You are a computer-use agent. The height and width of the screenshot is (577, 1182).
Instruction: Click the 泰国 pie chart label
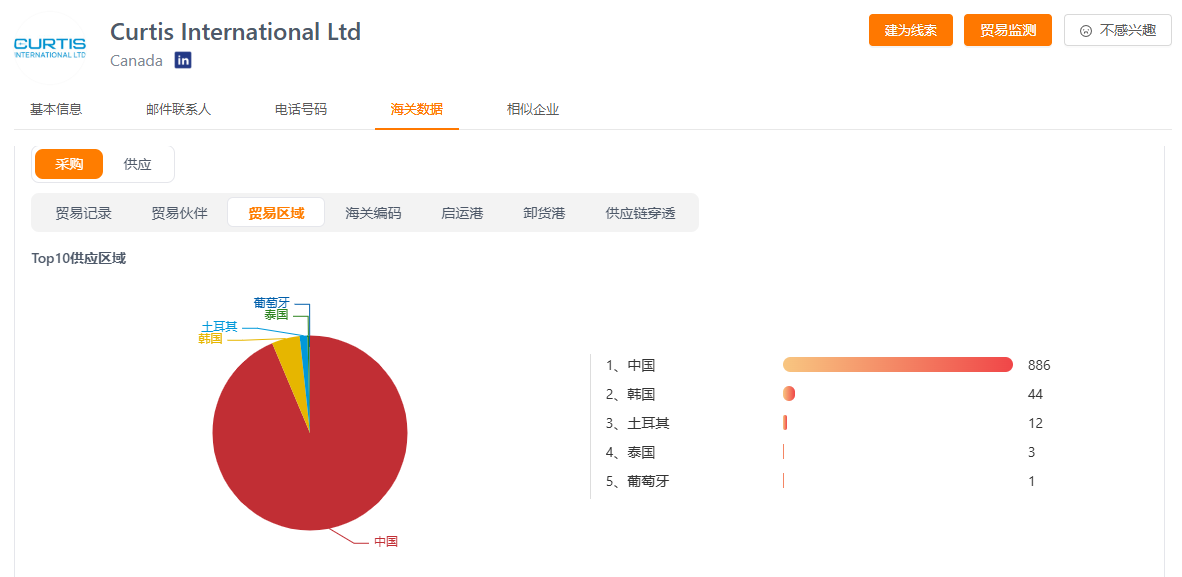tap(277, 315)
